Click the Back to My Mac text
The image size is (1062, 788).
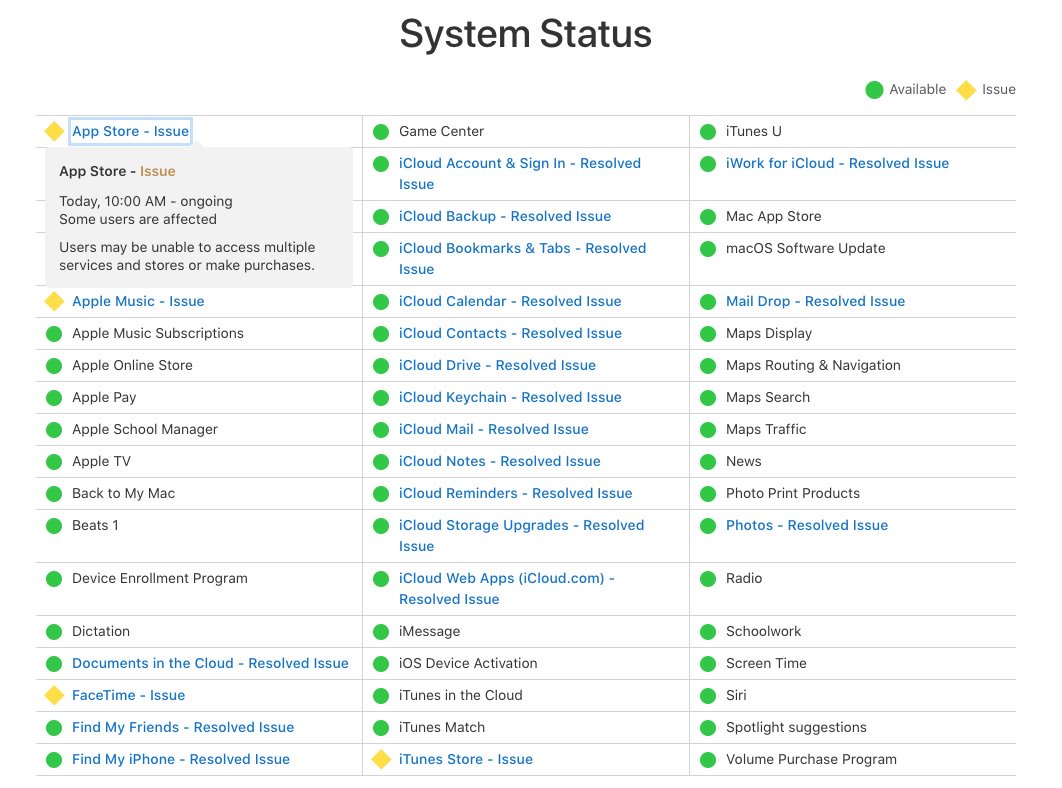[123, 493]
